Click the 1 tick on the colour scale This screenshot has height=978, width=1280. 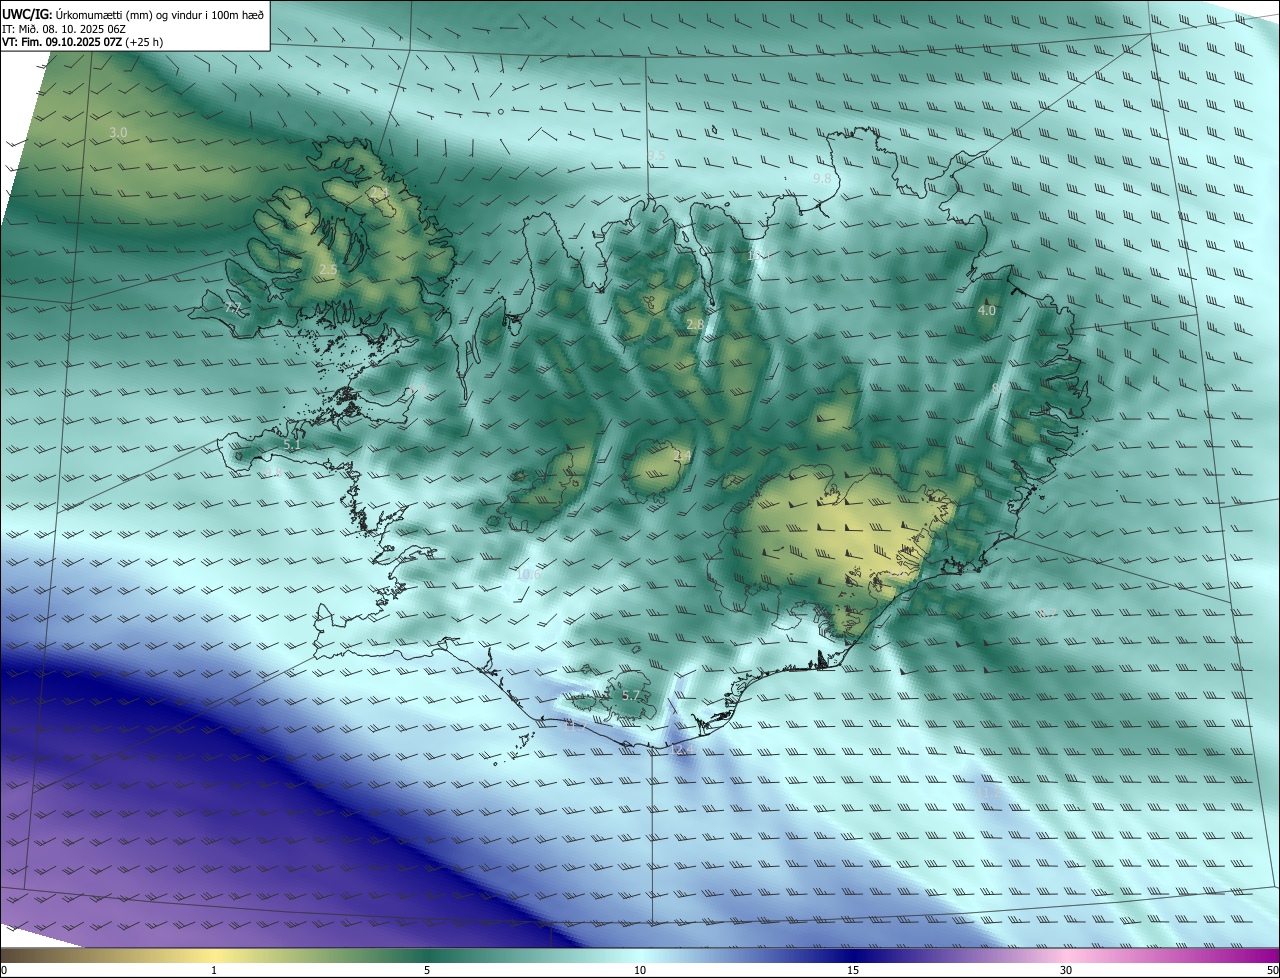click(214, 970)
